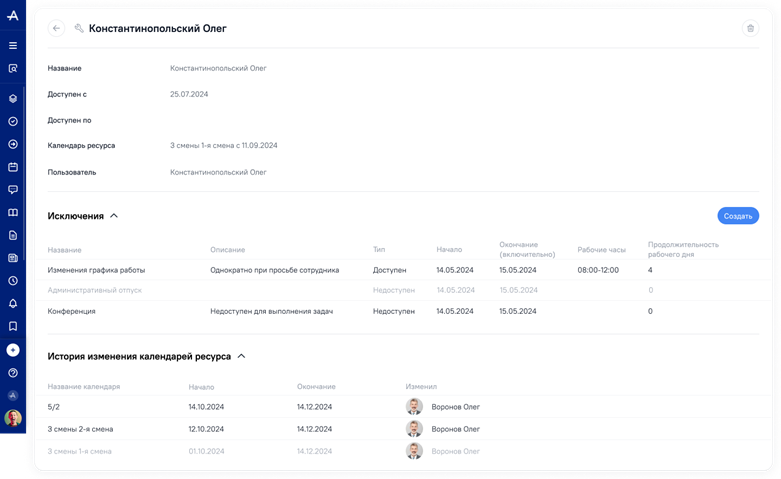Open the bookmark icon in sidebar
This screenshot has height=479, width=781.
pyautogui.click(x=13, y=326)
